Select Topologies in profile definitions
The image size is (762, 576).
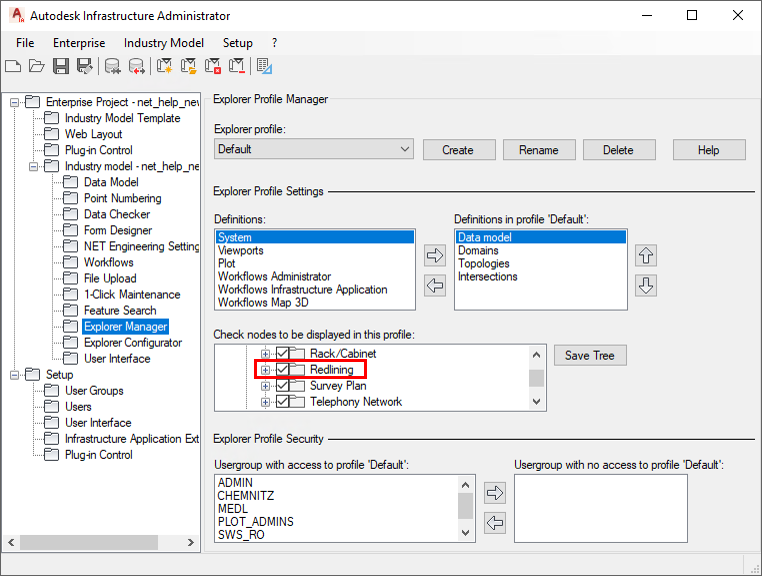click(x=541, y=263)
